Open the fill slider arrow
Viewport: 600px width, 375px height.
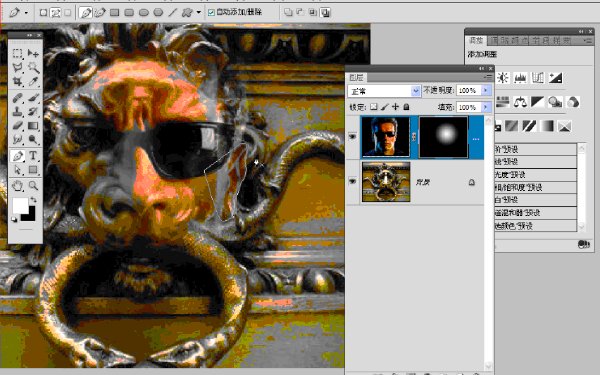[486, 107]
